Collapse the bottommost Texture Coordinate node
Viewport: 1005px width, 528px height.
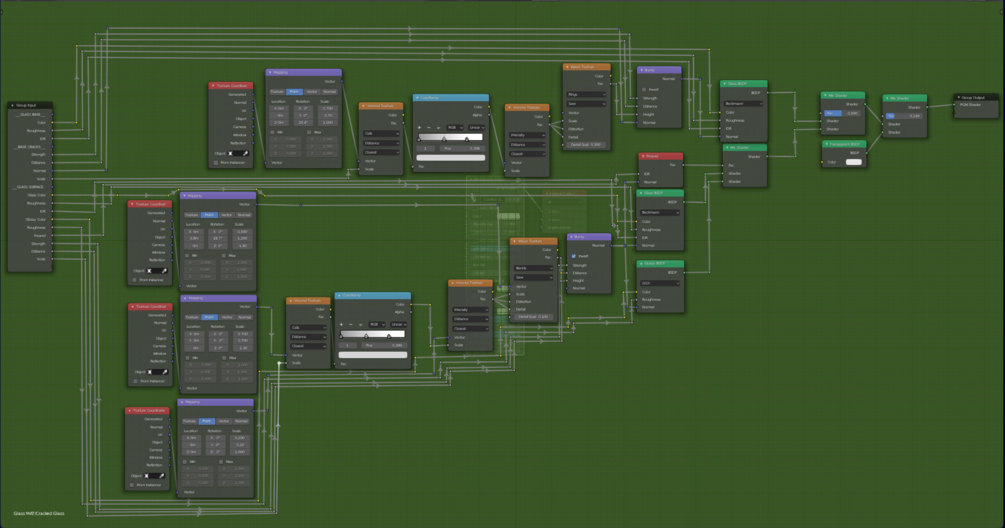pyautogui.click(x=129, y=411)
